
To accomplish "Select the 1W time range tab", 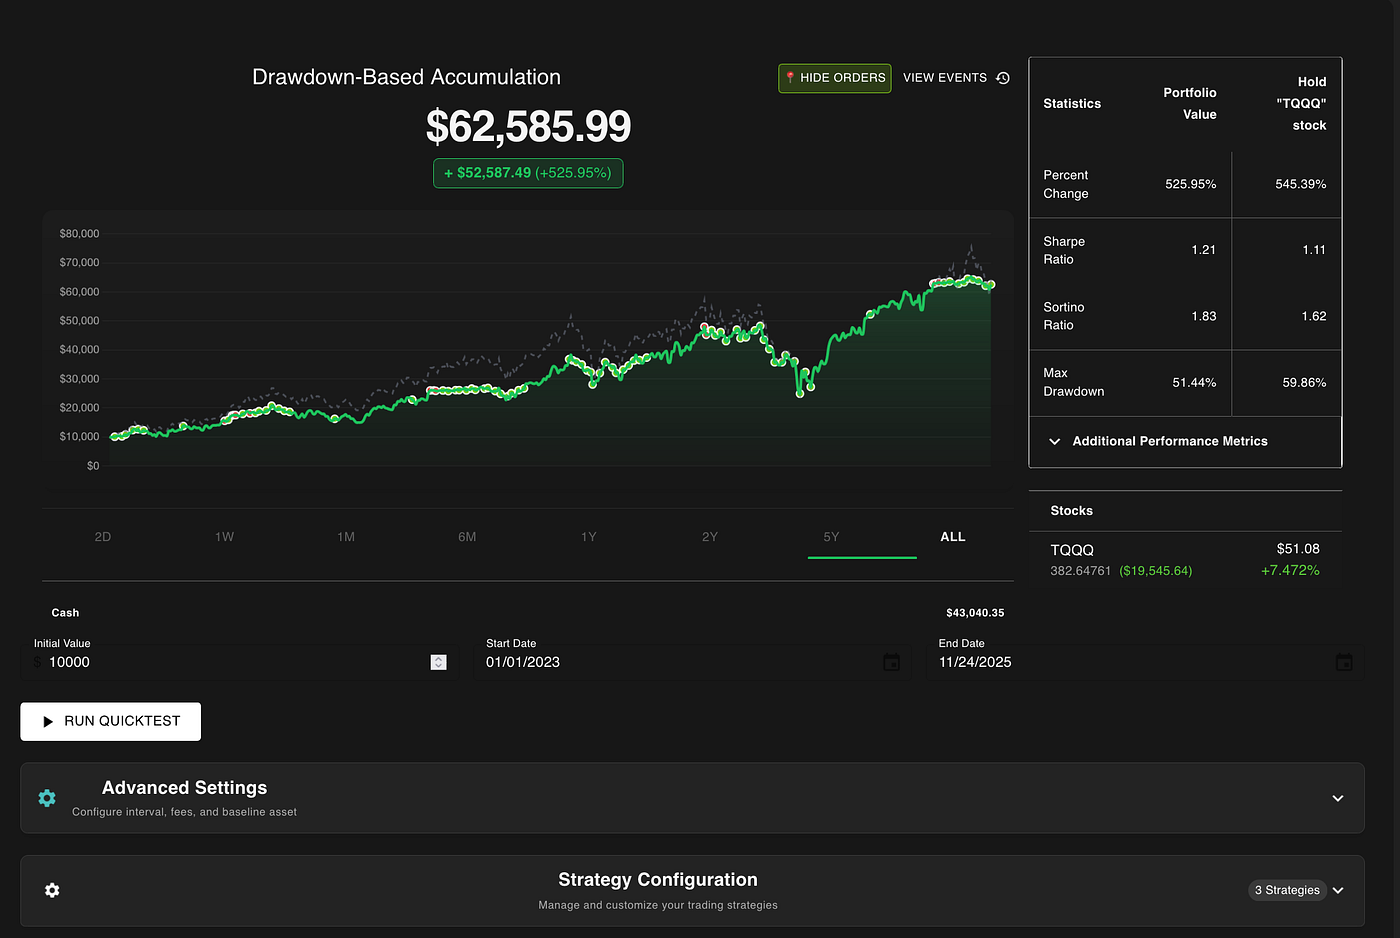I will [x=224, y=537].
